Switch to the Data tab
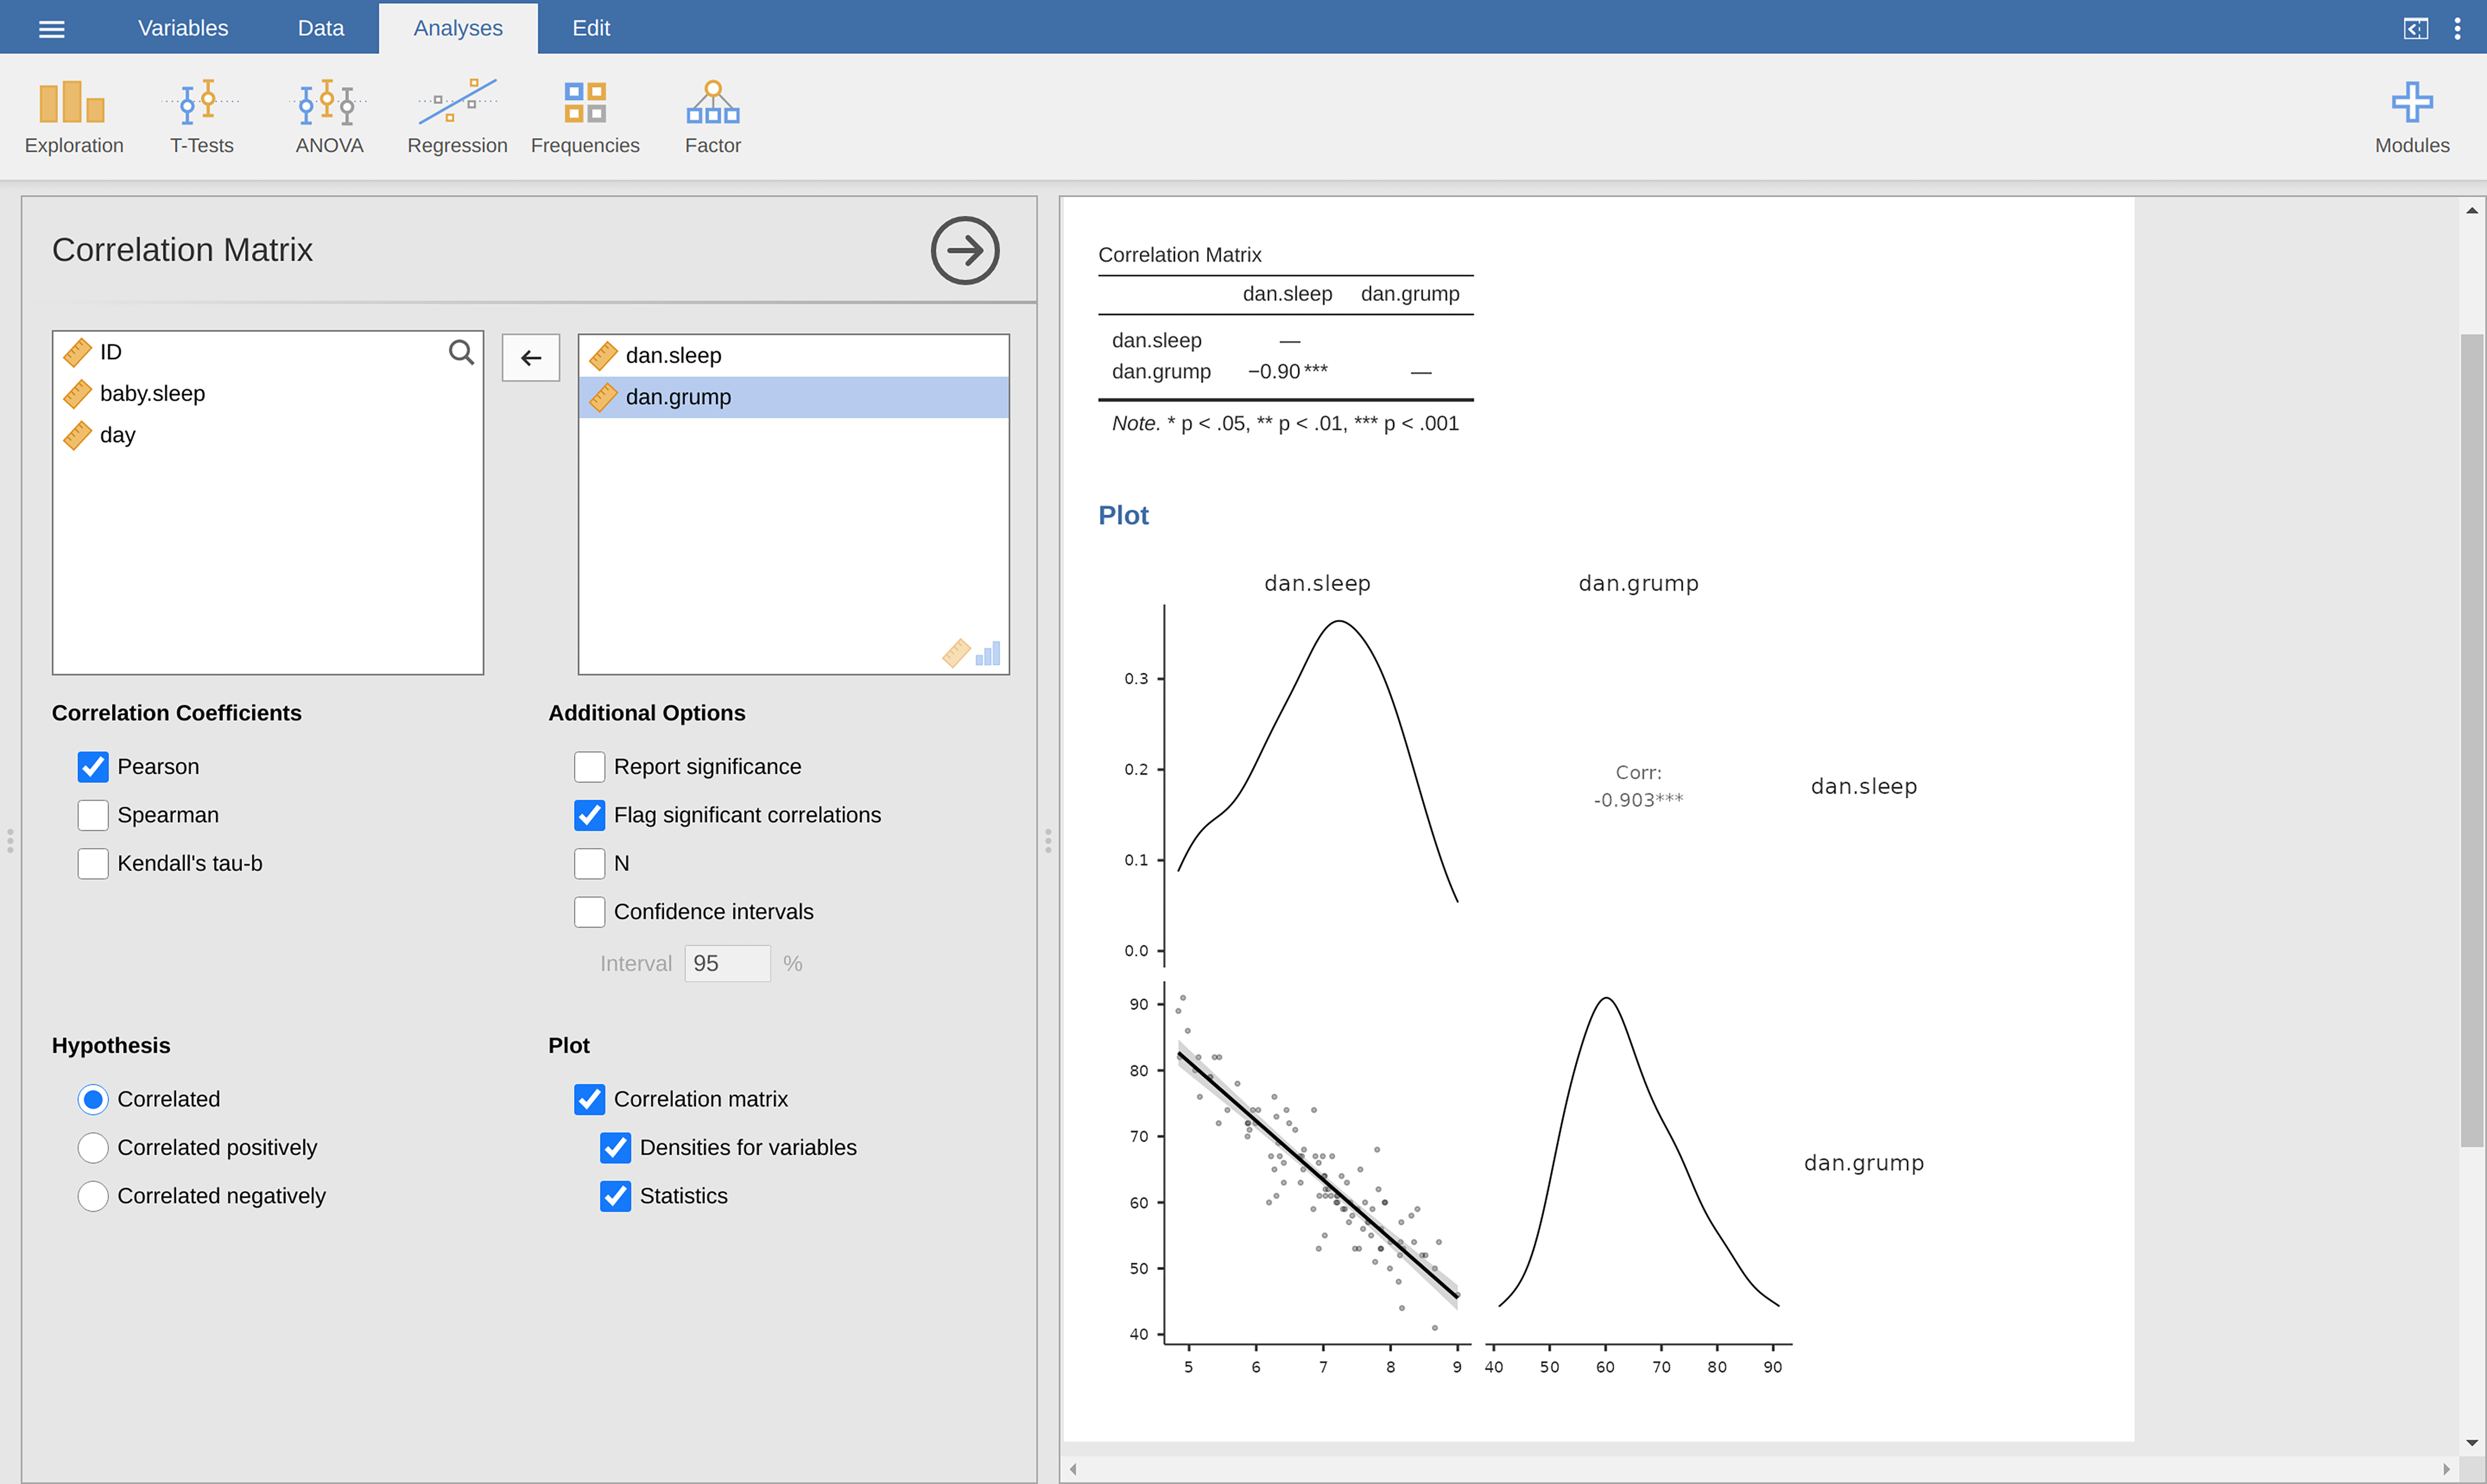 tap(321, 28)
